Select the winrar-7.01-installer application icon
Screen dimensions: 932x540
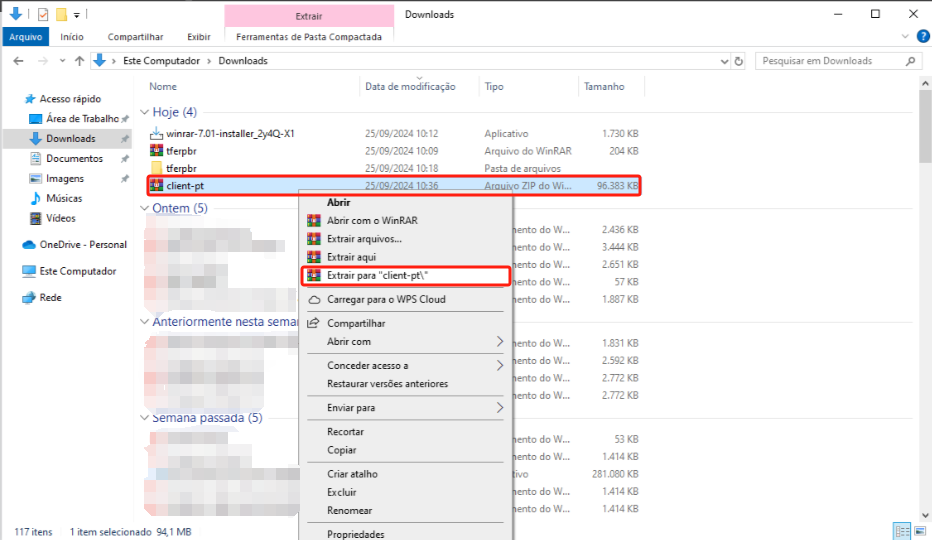click(x=156, y=133)
